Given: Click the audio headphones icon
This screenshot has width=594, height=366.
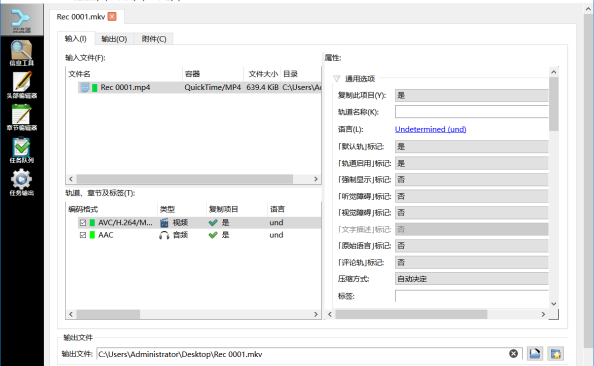Looking at the screenshot, I should pos(164,235).
